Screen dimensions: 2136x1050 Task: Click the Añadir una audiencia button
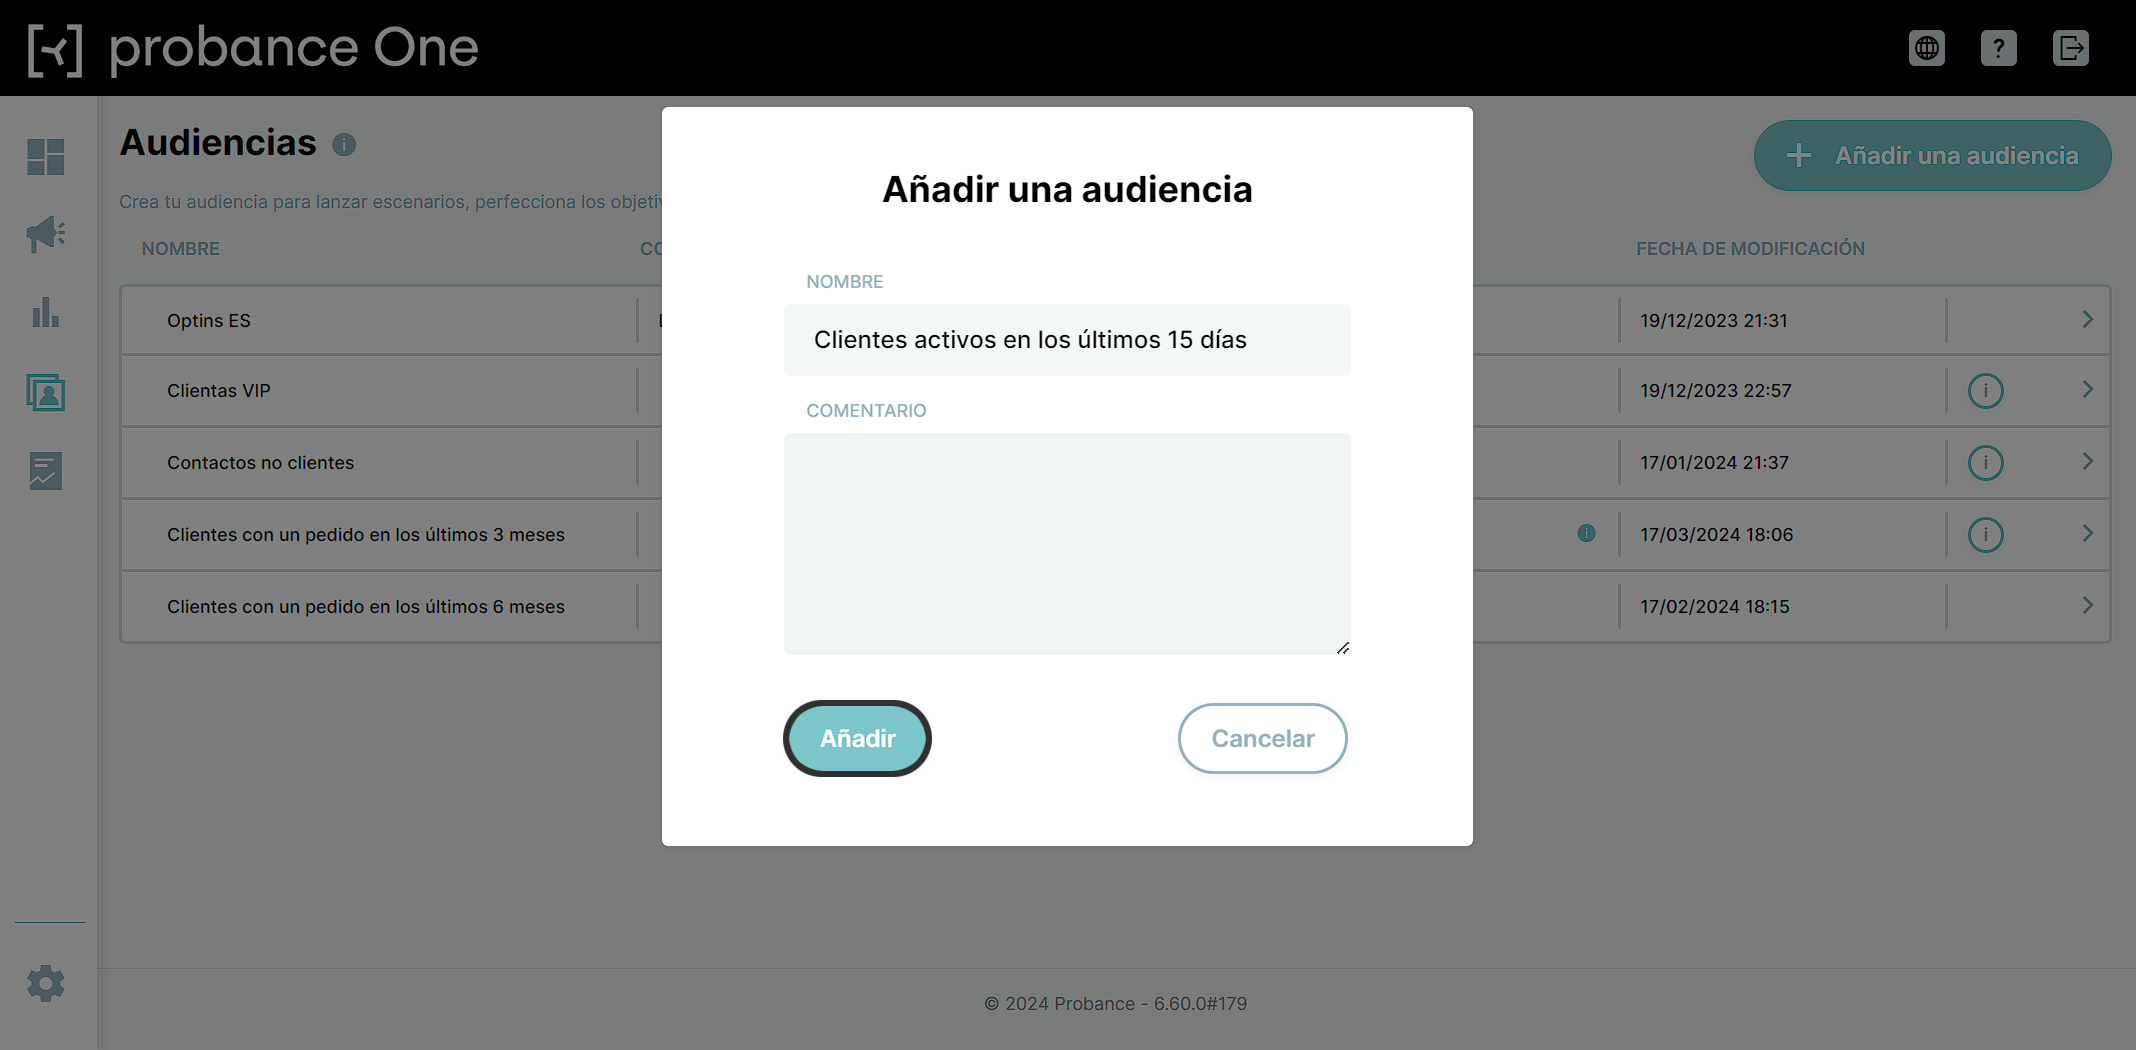coord(1933,156)
